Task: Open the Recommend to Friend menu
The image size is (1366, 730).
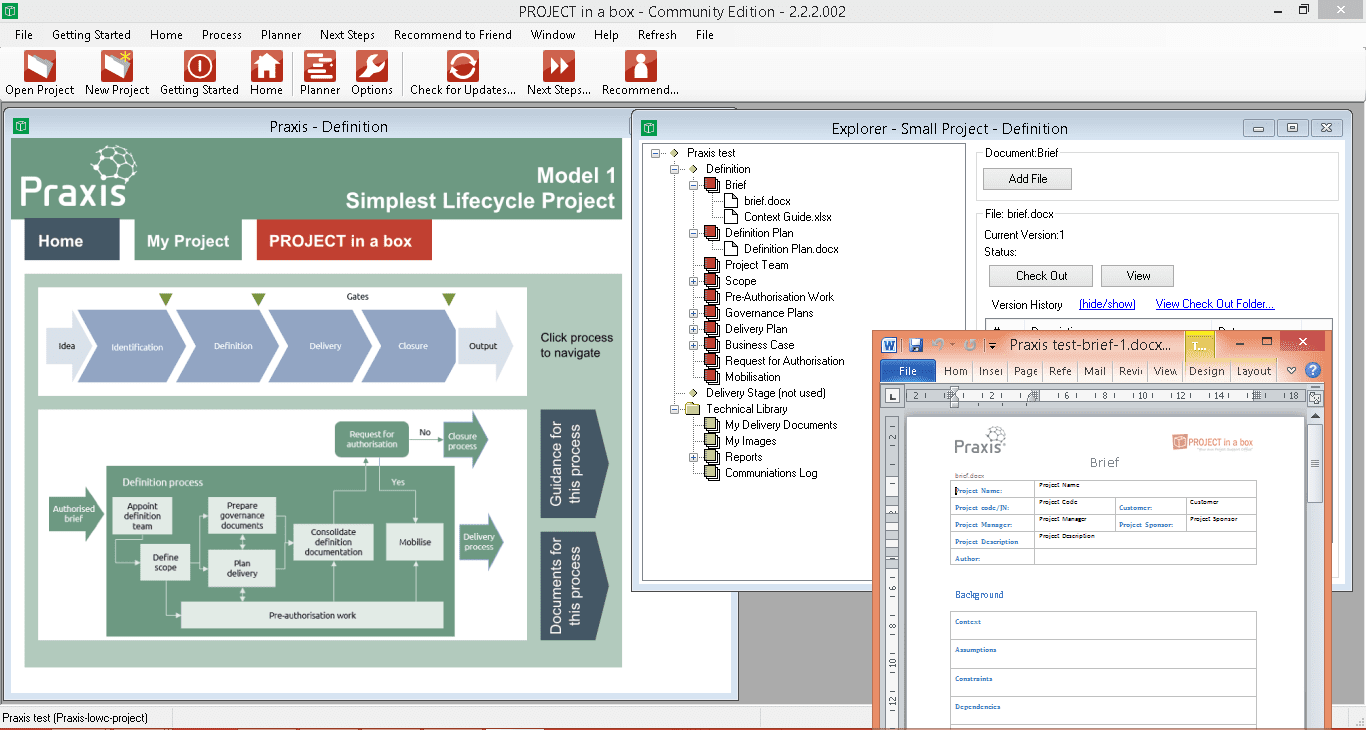Action: click(x=452, y=34)
